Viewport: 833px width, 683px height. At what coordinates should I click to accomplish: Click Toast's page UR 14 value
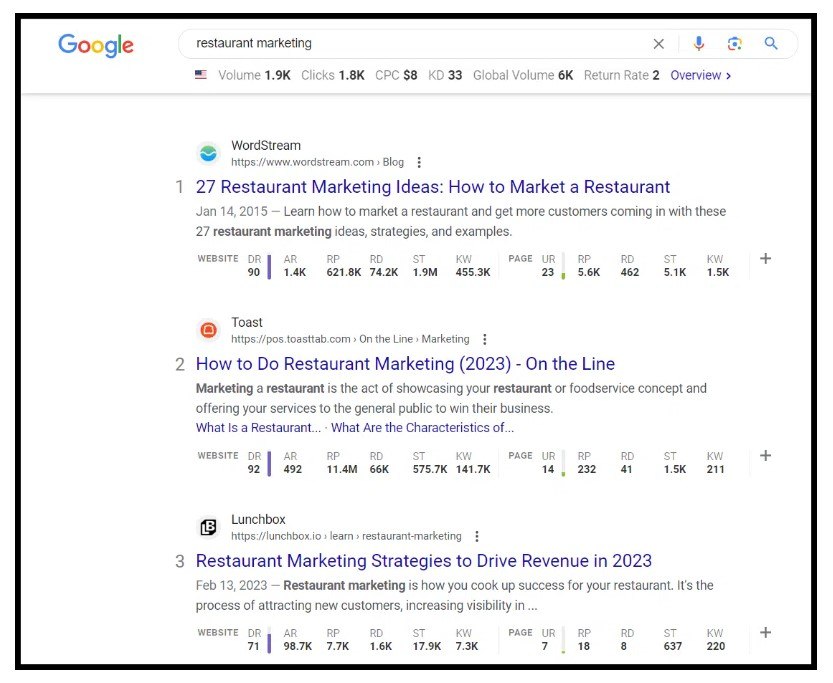point(548,469)
